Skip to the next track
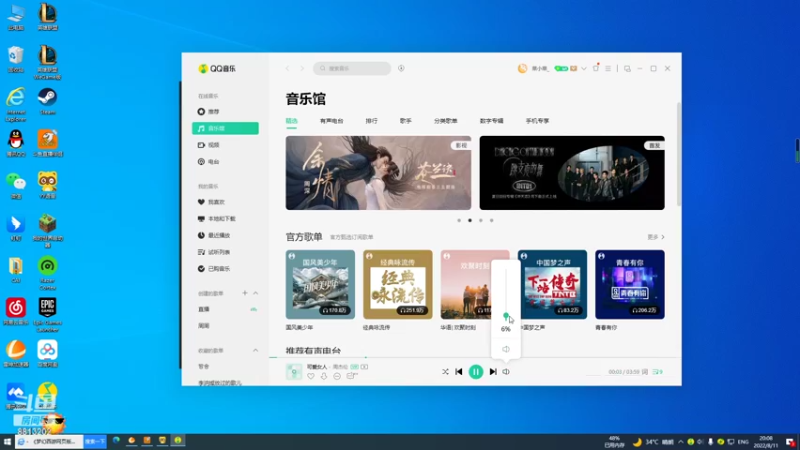This screenshot has height=450, width=800. 493,372
